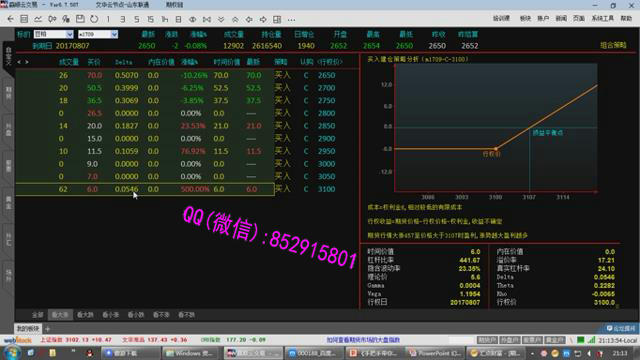Expand the a1709 contract dropdown
The height and width of the screenshot is (360, 640).
[x=114, y=34]
